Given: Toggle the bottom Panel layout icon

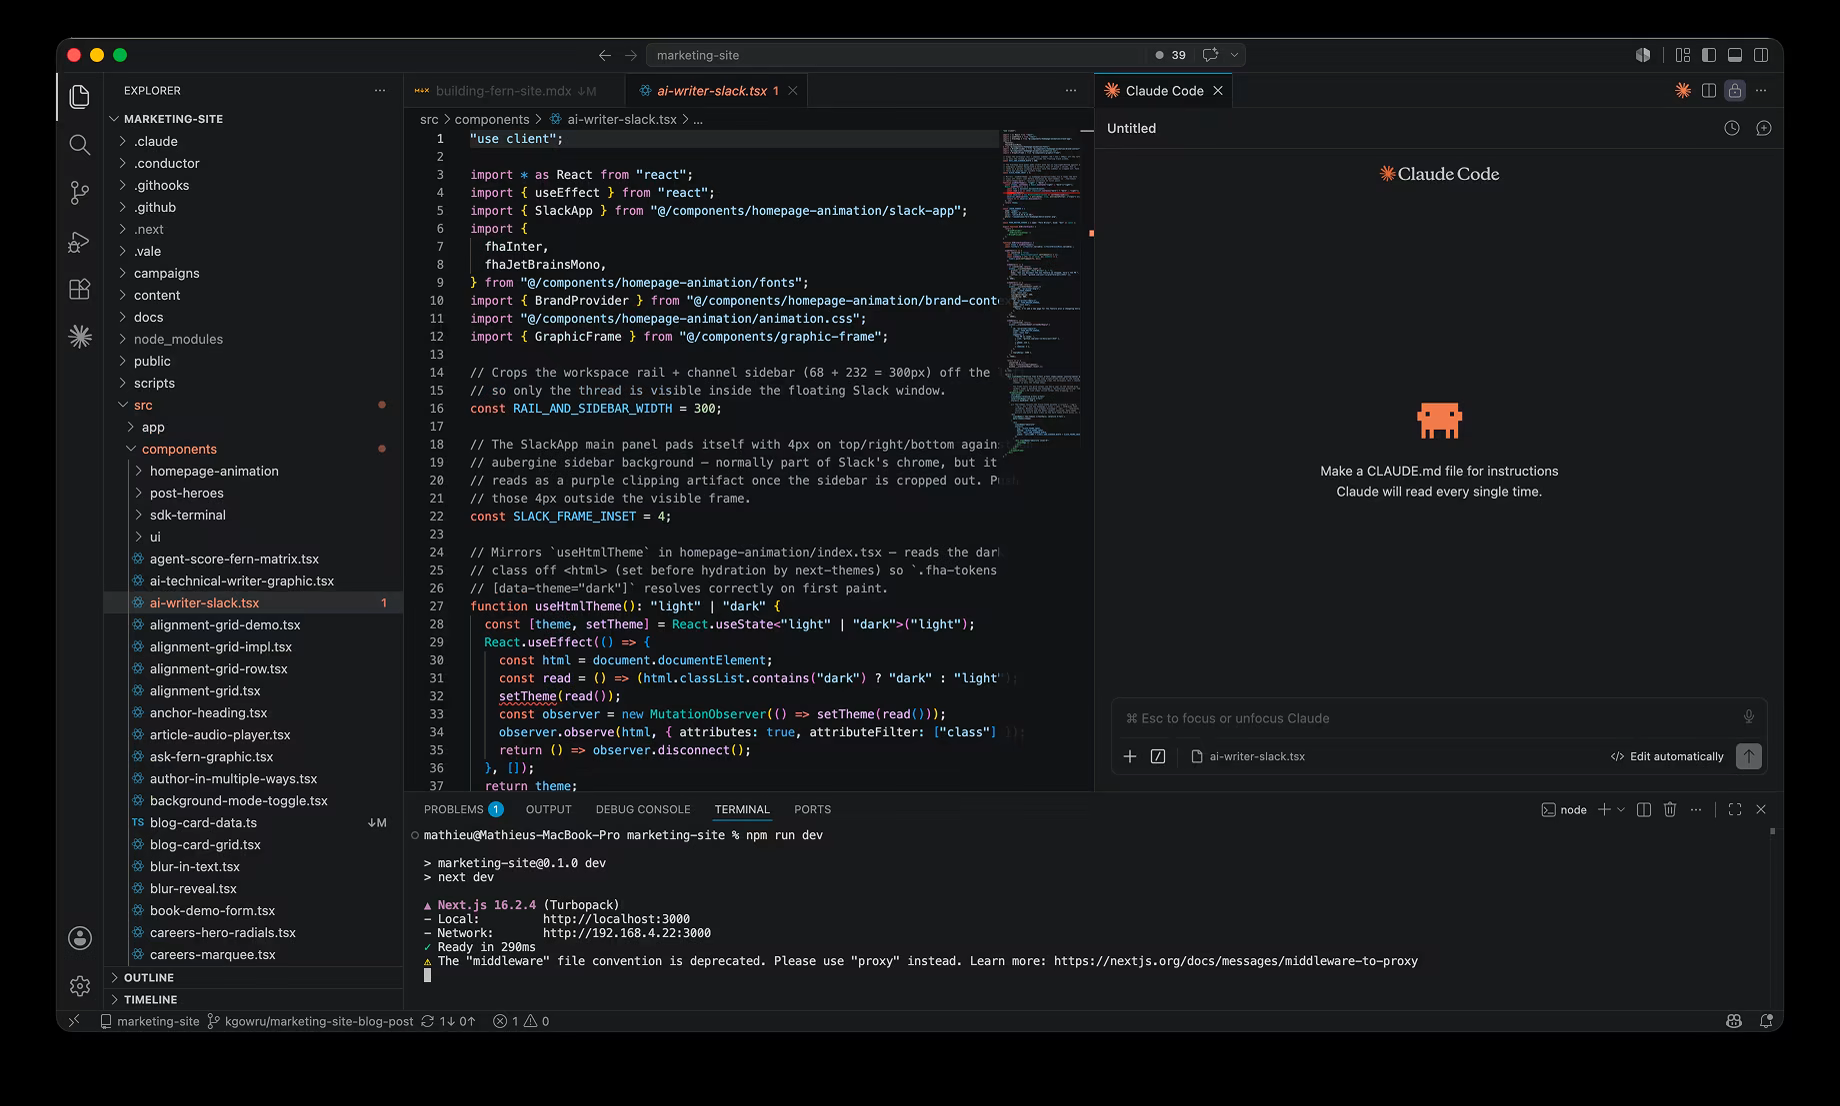Looking at the screenshot, I should click(1735, 55).
